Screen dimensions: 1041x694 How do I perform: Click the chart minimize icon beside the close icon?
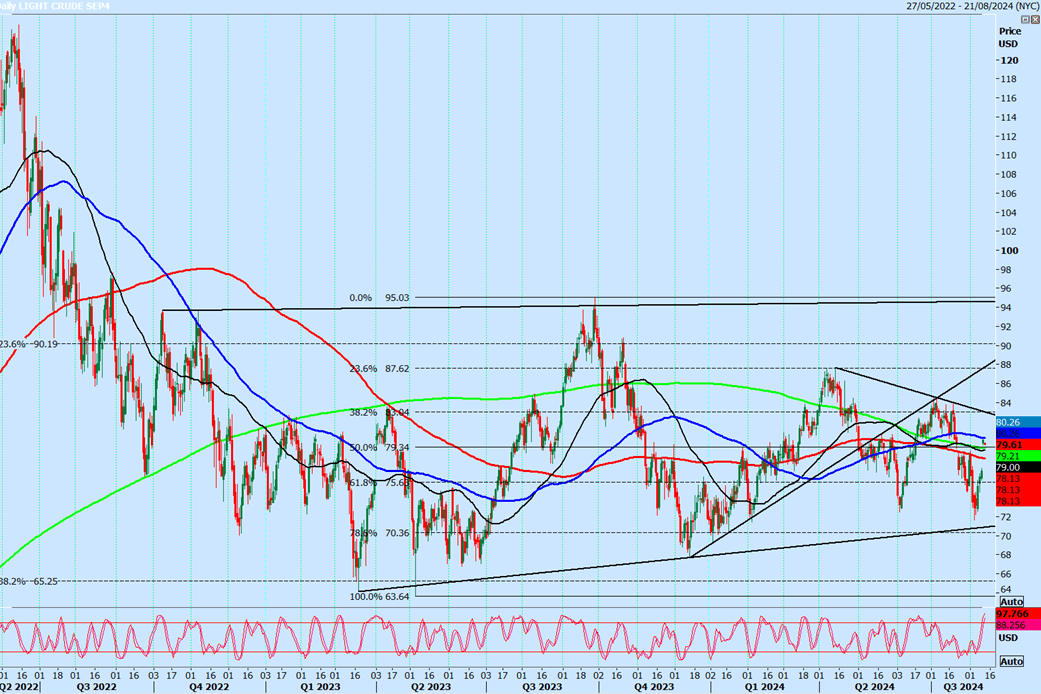tap(1025, 19)
